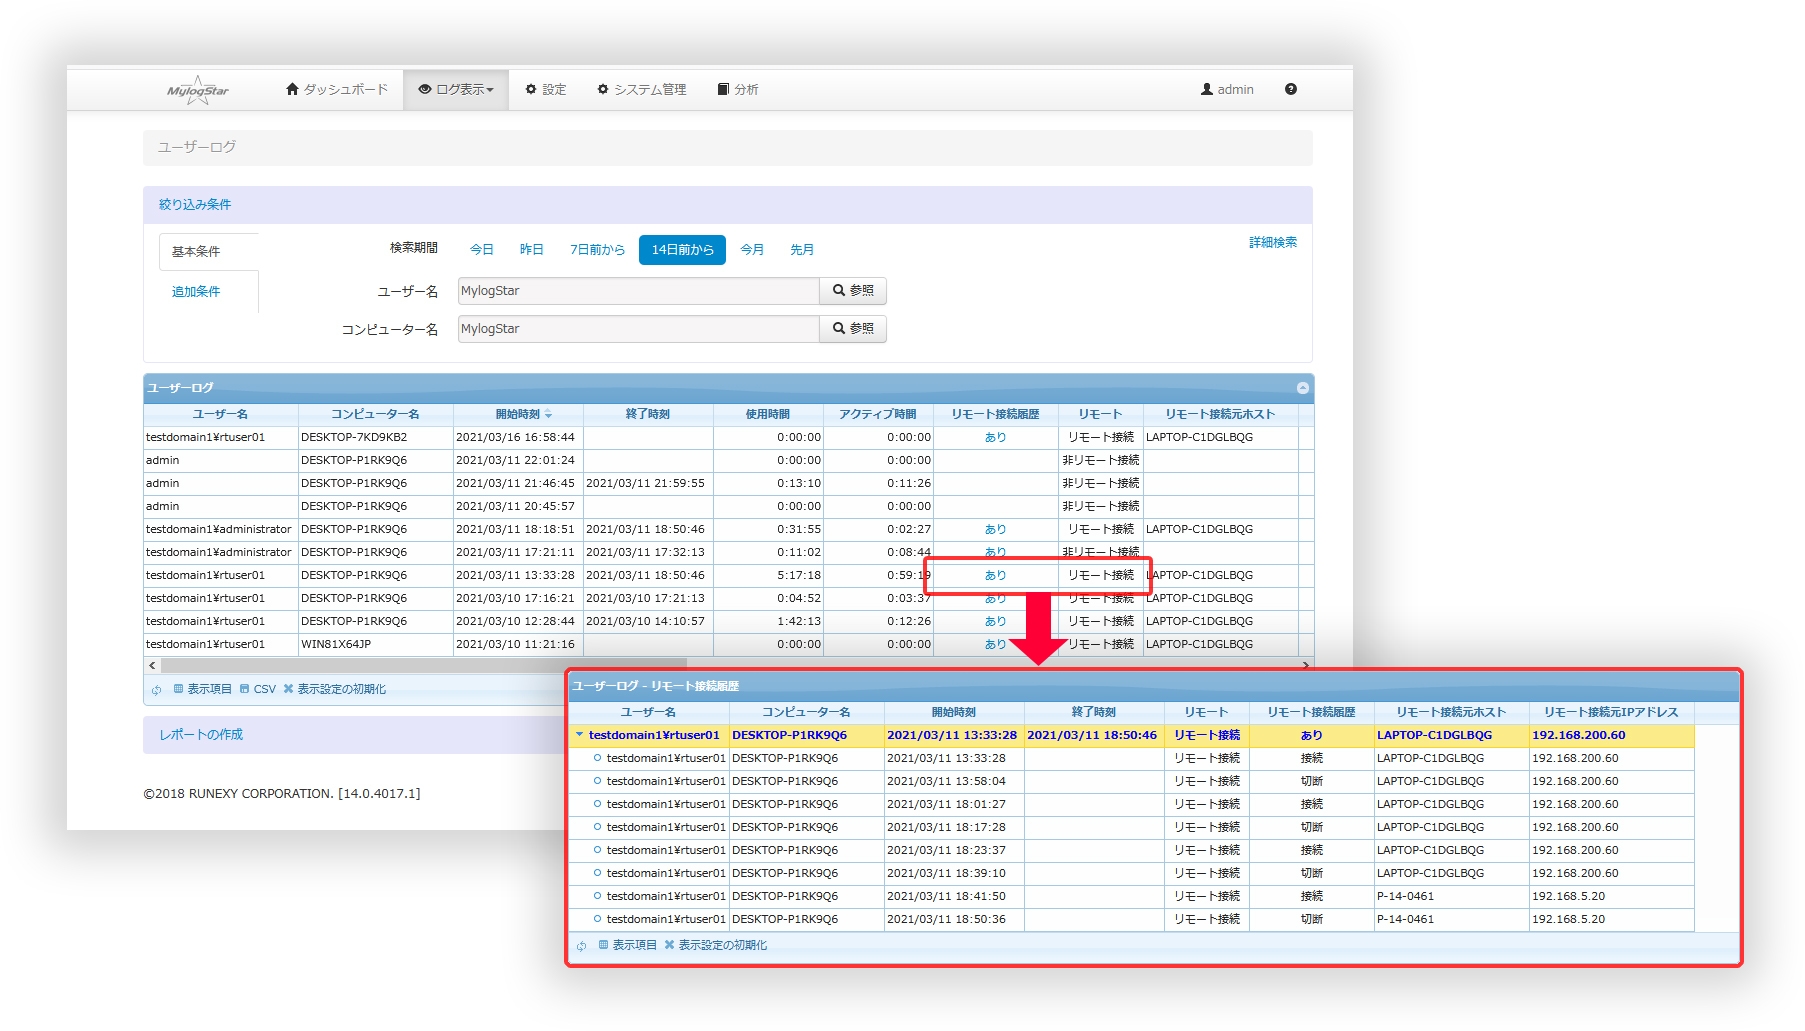Click the MylogStar logo
The width and height of the screenshot is (1805, 1031).
pyautogui.click(x=198, y=90)
